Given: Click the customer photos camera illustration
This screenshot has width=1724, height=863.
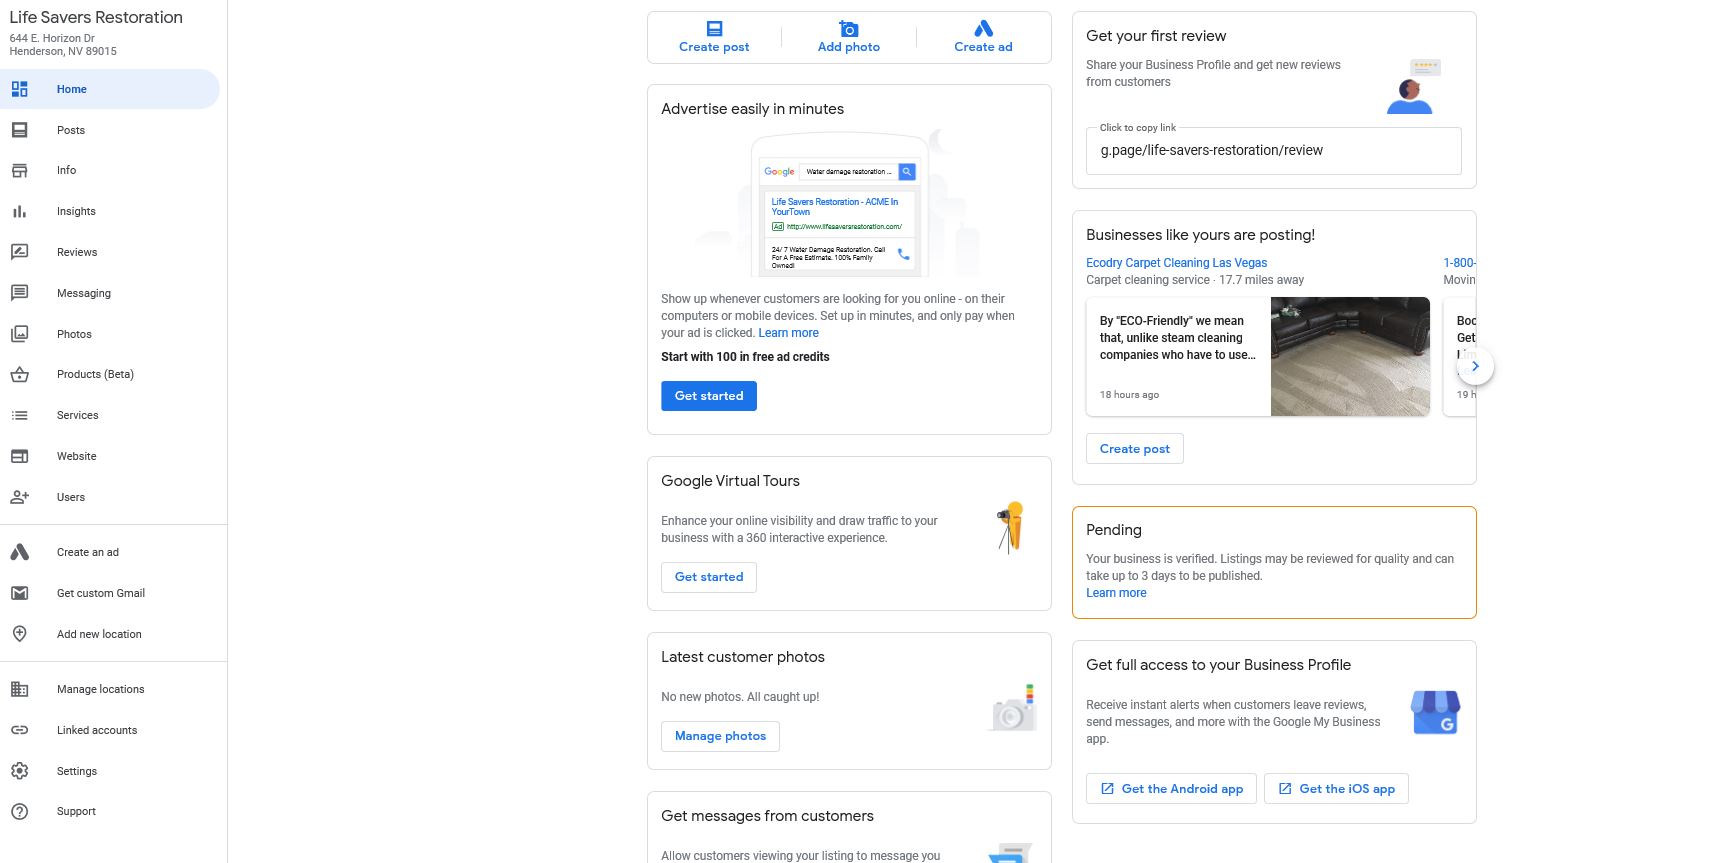Looking at the screenshot, I should pyautogui.click(x=1013, y=709).
